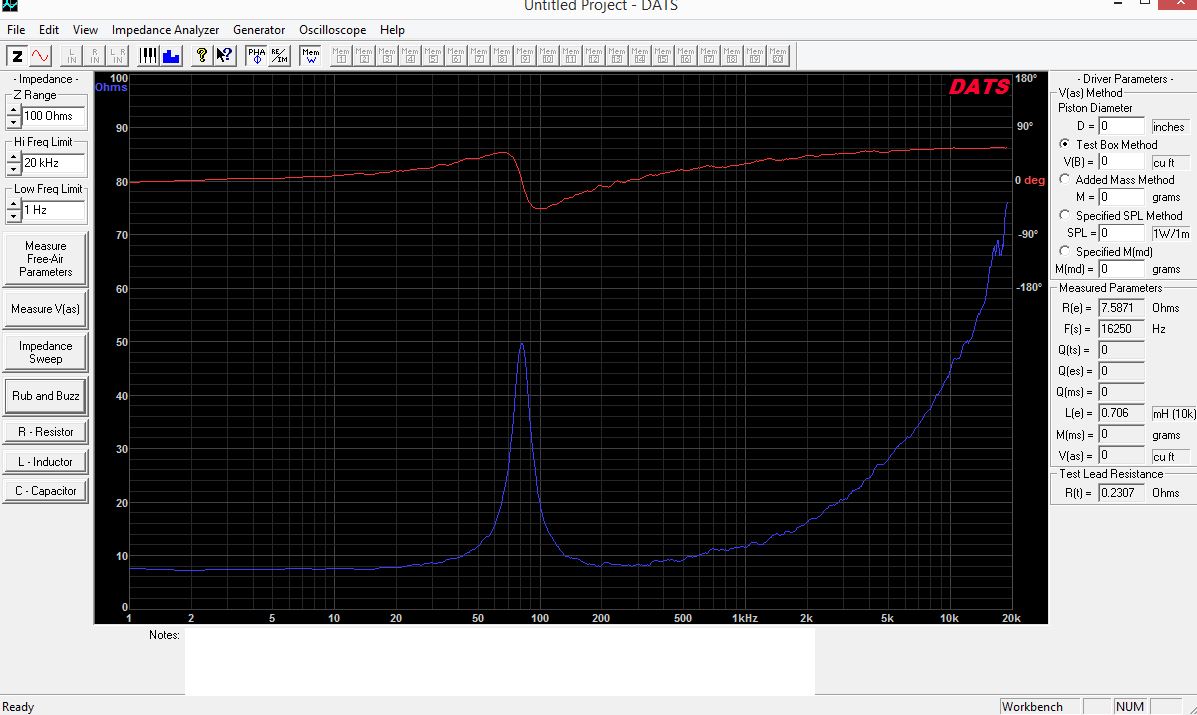Select the Specified SPL Method radio button
Screen dimensions: 1197x715
point(1064,215)
